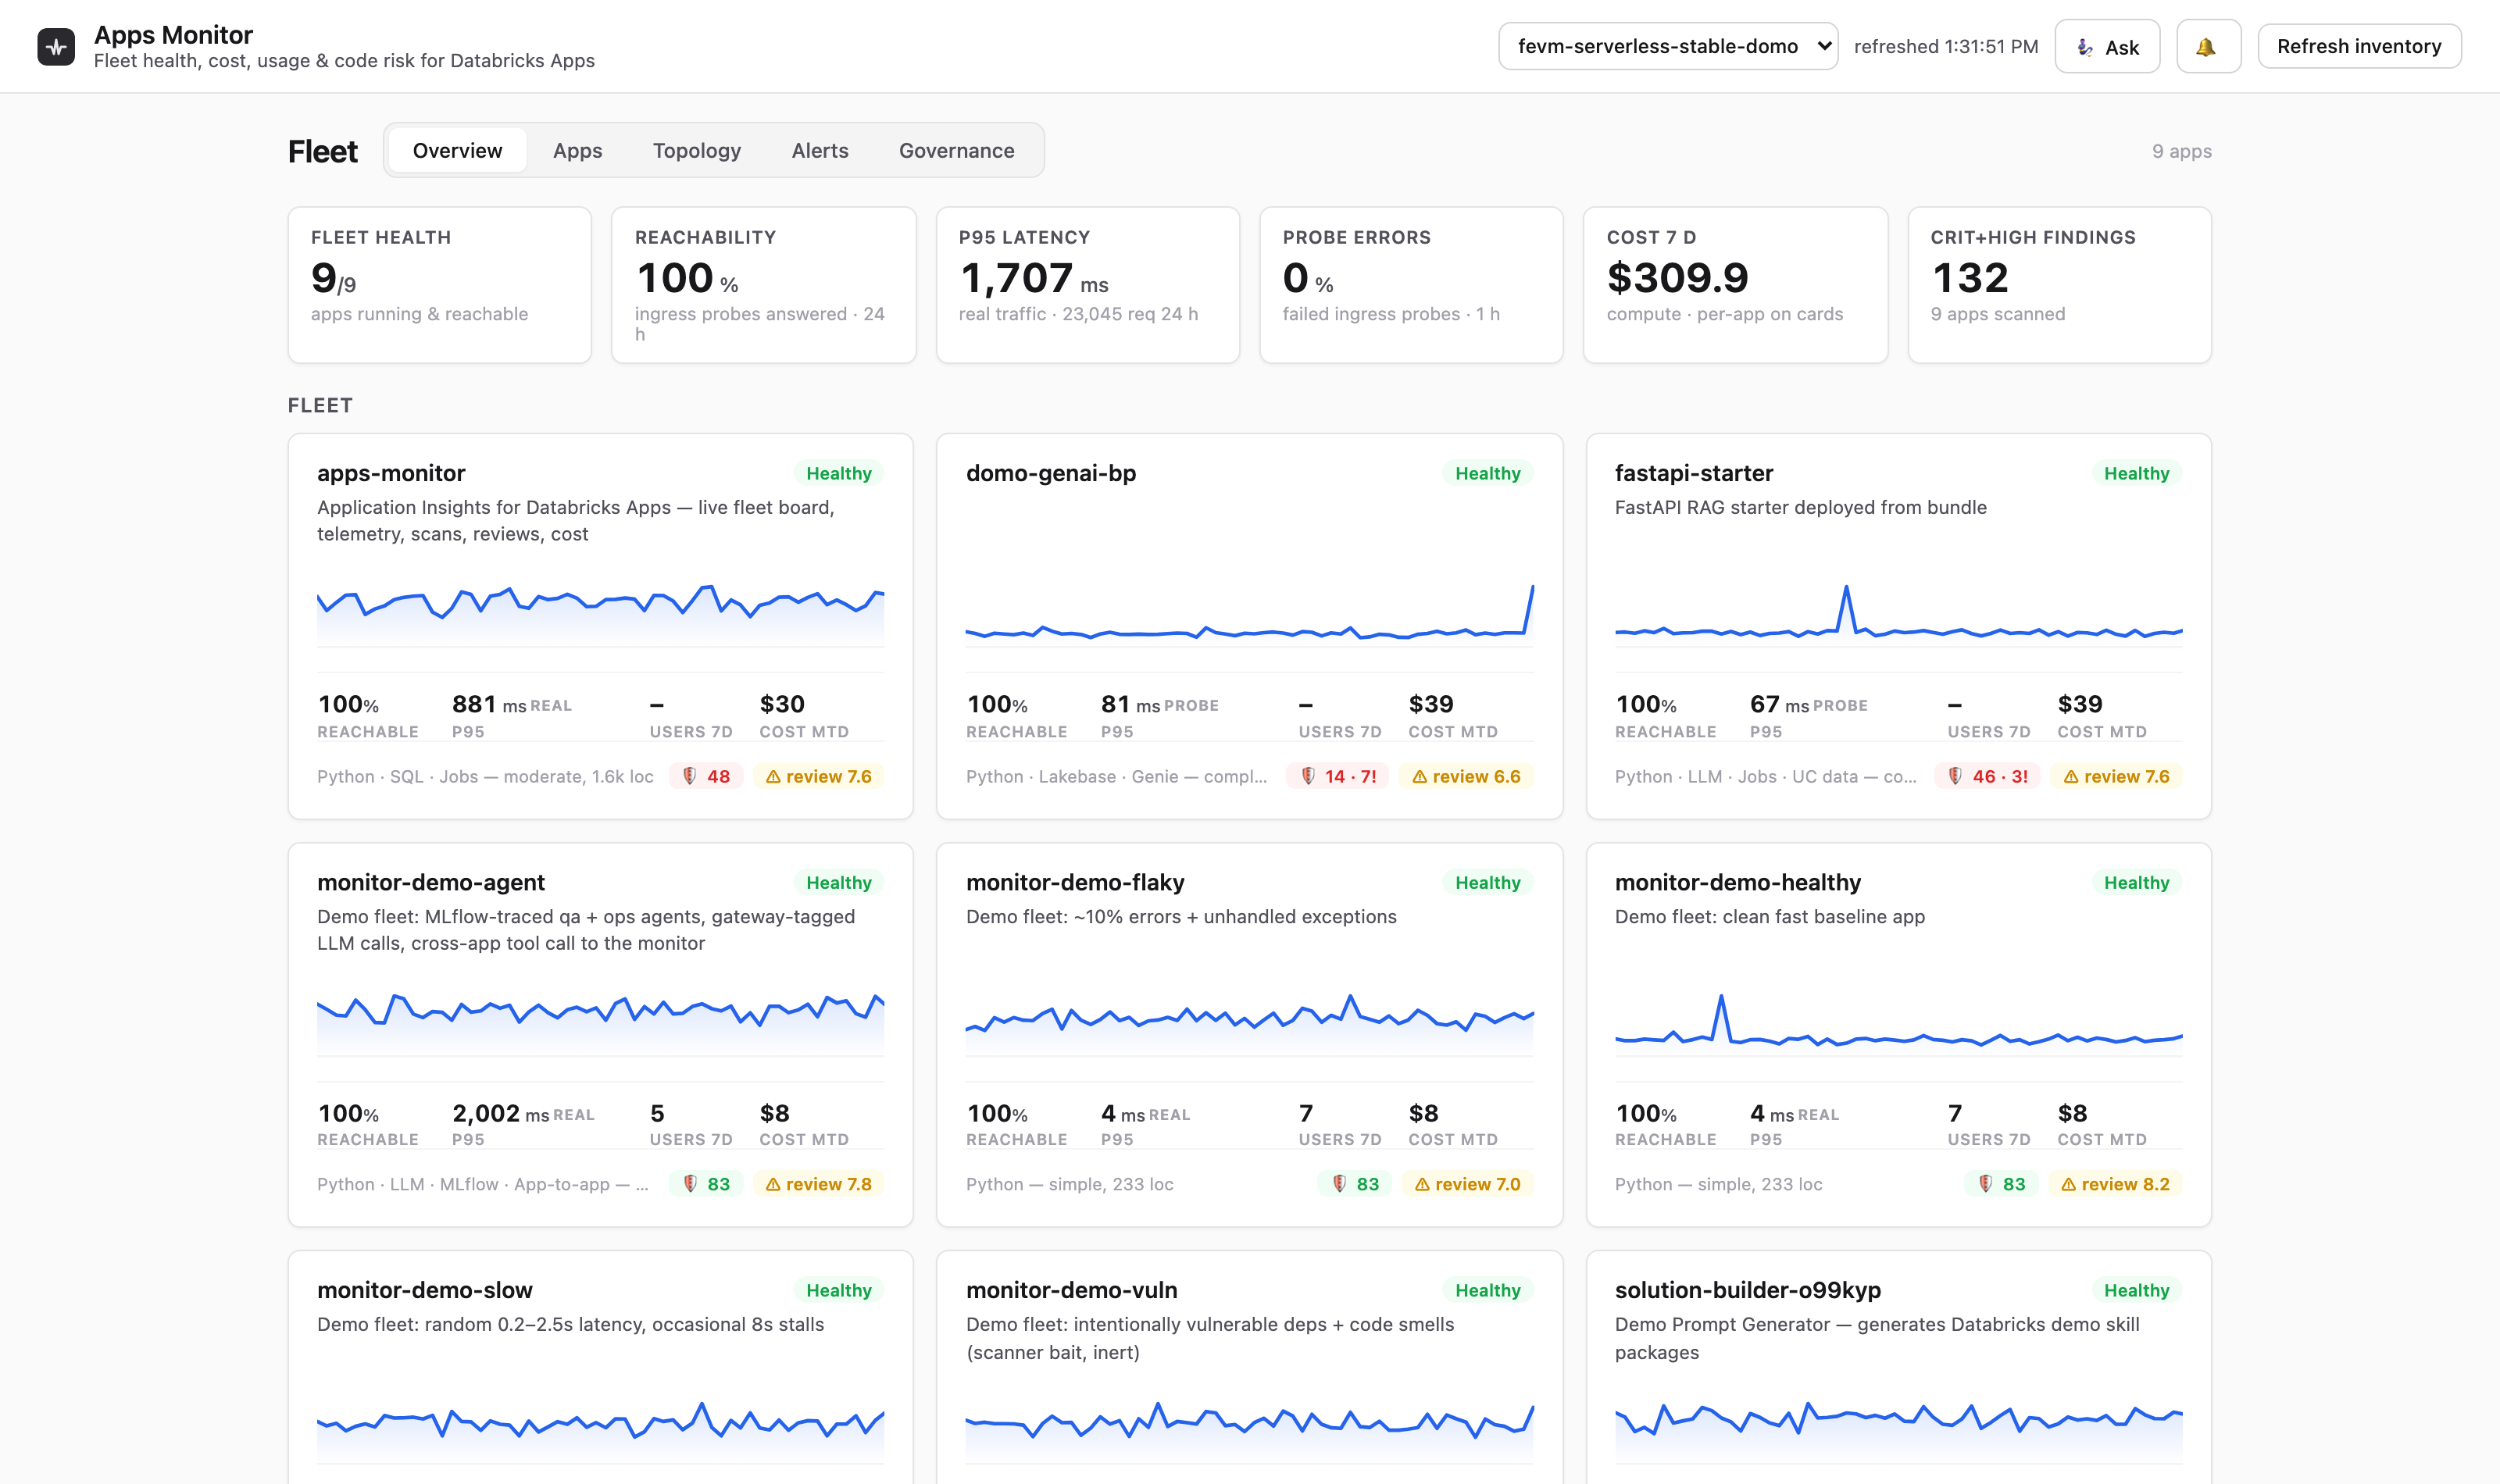The width and height of the screenshot is (2500, 1484).
Task: Click the 5 USERS 7D value on monitor-demo-agent
Action: click(x=657, y=1113)
